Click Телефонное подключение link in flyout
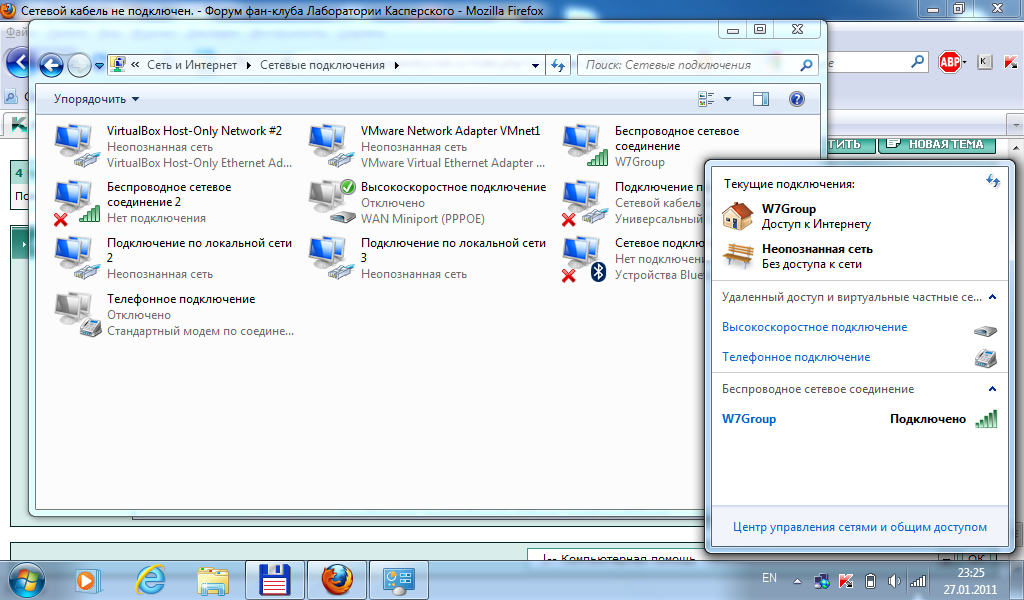This screenshot has height=600, width=1024. [x=796, y=357]
